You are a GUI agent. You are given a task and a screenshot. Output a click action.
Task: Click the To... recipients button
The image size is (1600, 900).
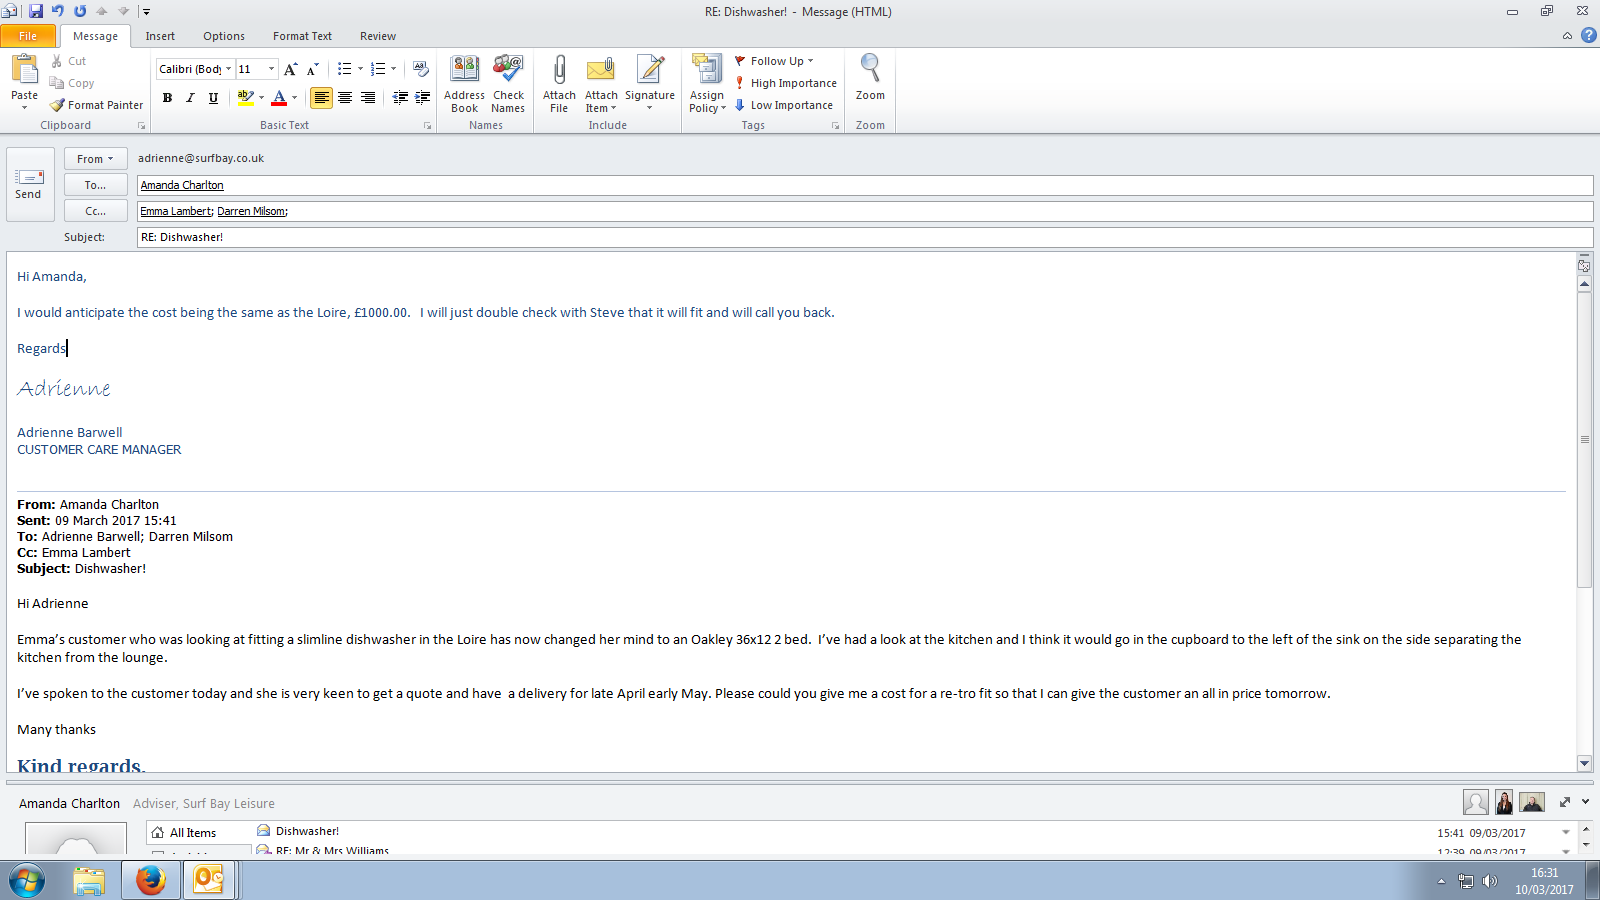96,185
